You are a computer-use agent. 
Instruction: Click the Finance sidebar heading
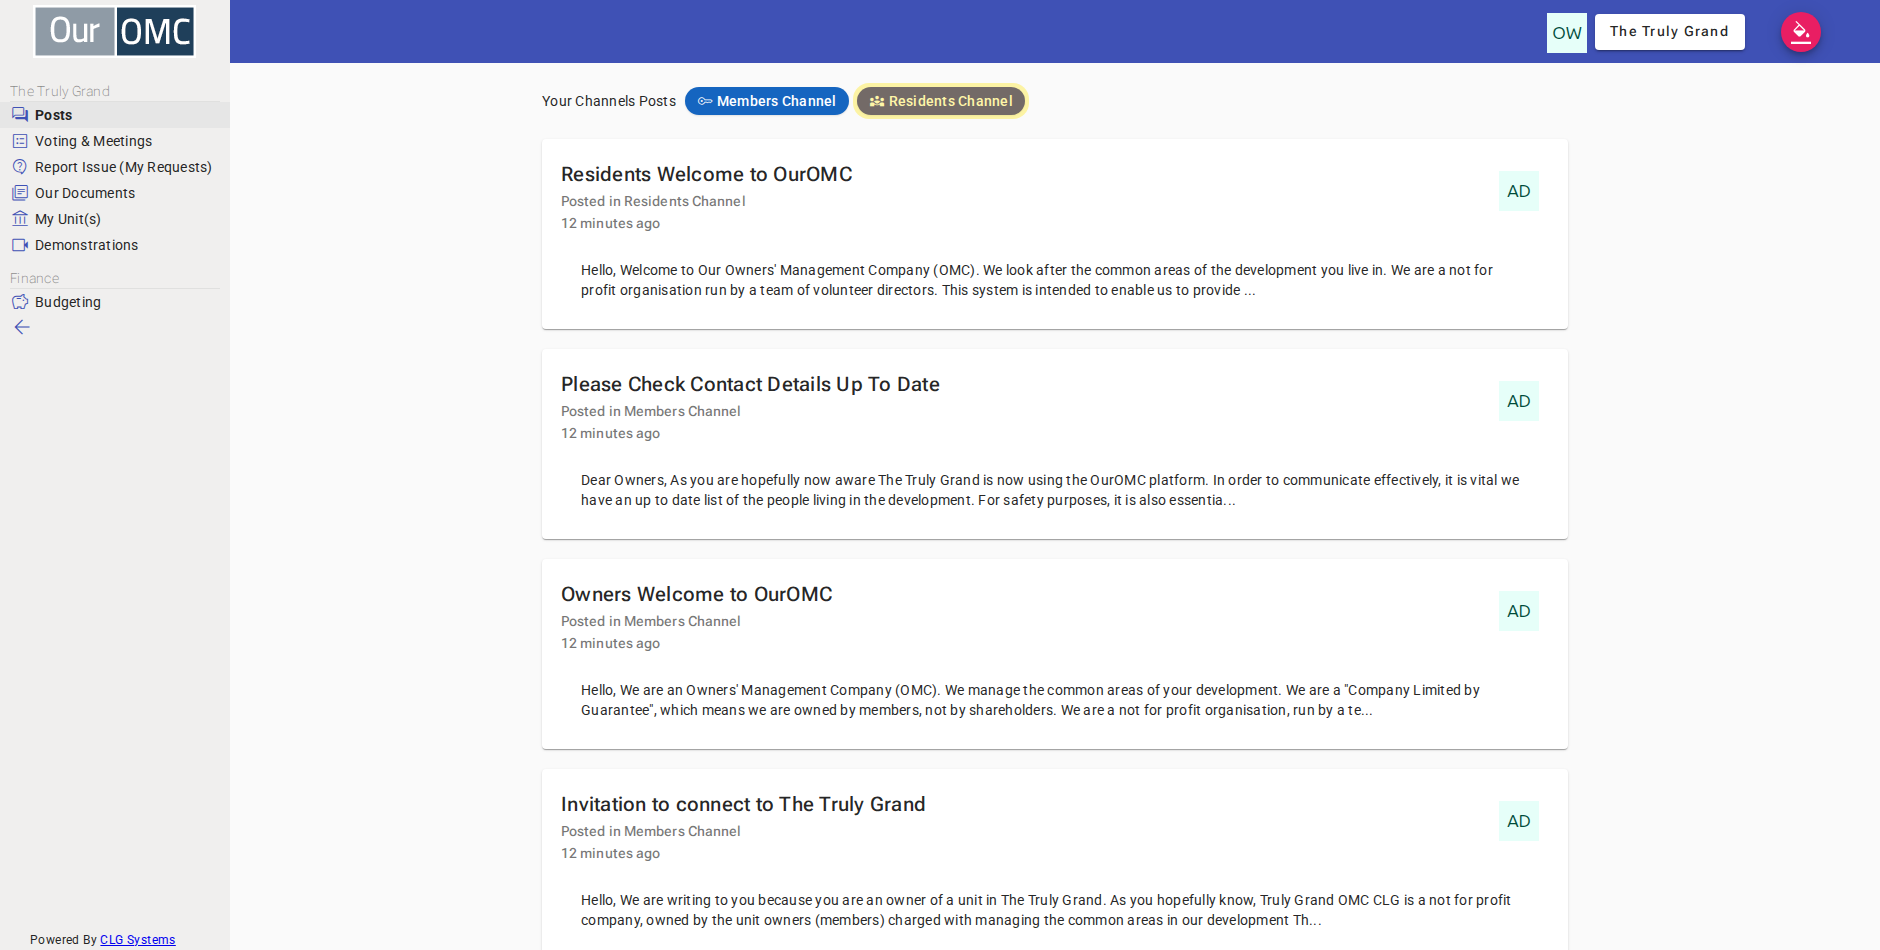coord(35,278)
